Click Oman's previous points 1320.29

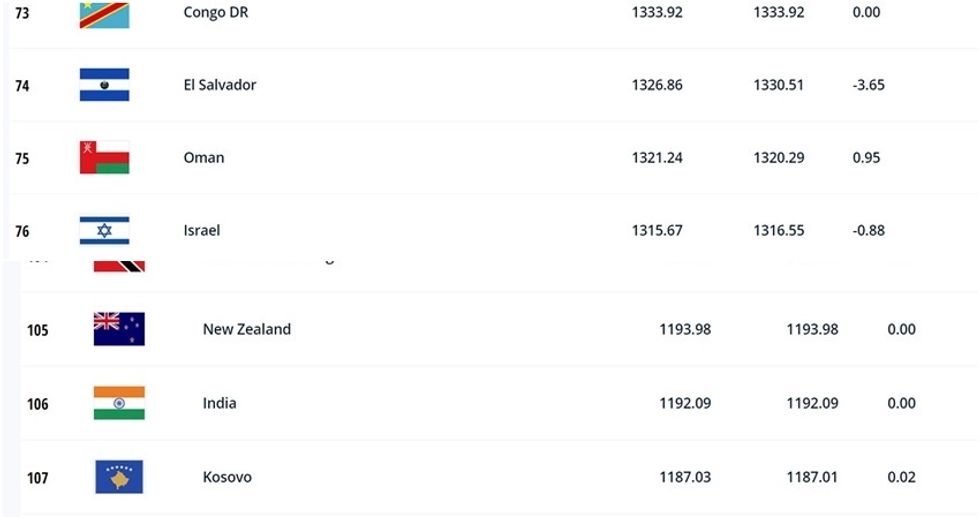779,158
